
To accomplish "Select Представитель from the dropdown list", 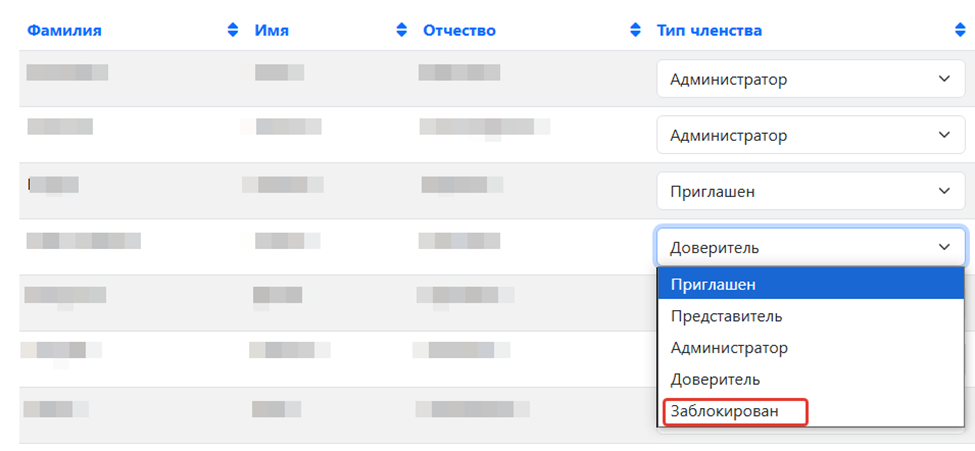I will pyautogui.click(x=726, y=316).
